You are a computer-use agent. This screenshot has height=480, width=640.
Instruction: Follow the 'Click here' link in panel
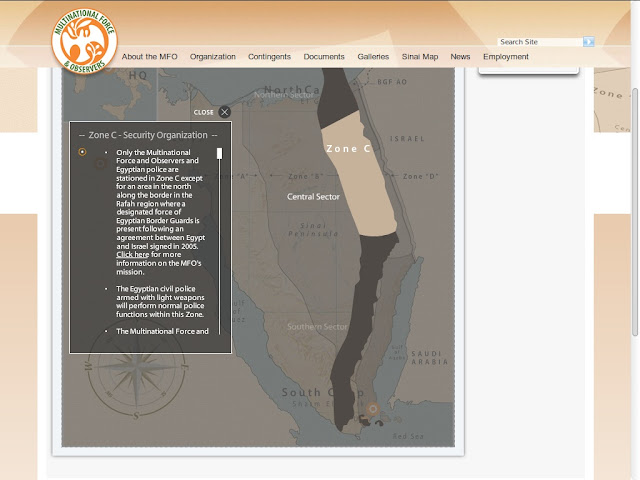(133, 254)
